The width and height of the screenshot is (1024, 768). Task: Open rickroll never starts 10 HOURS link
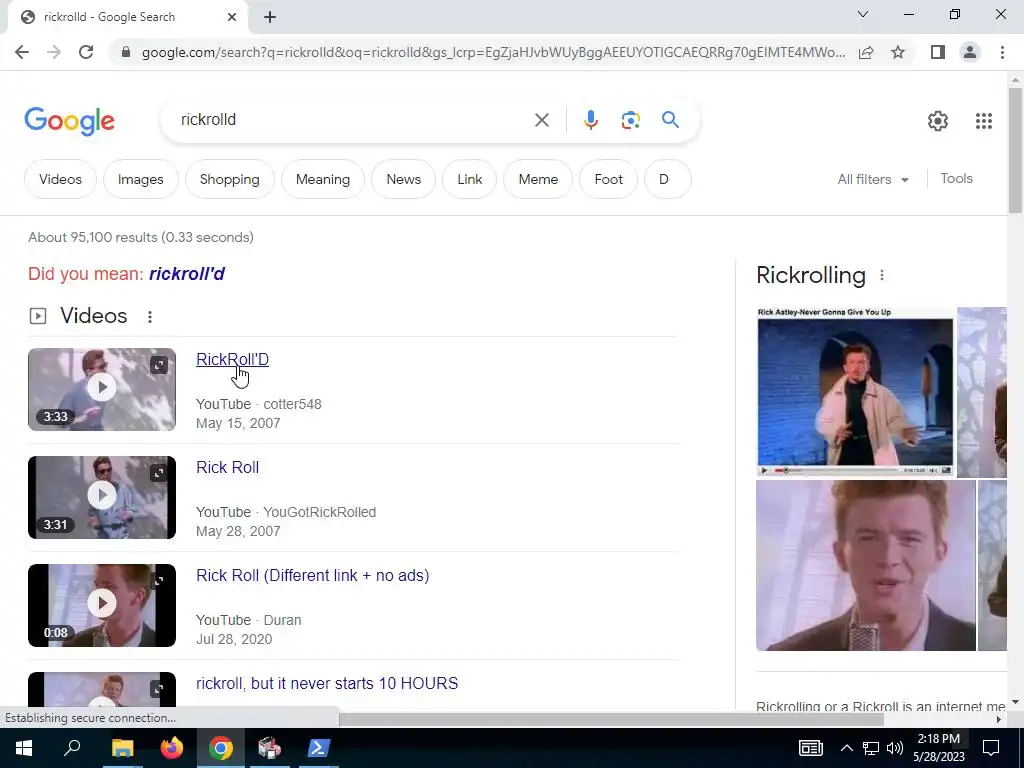click(327, 683)
